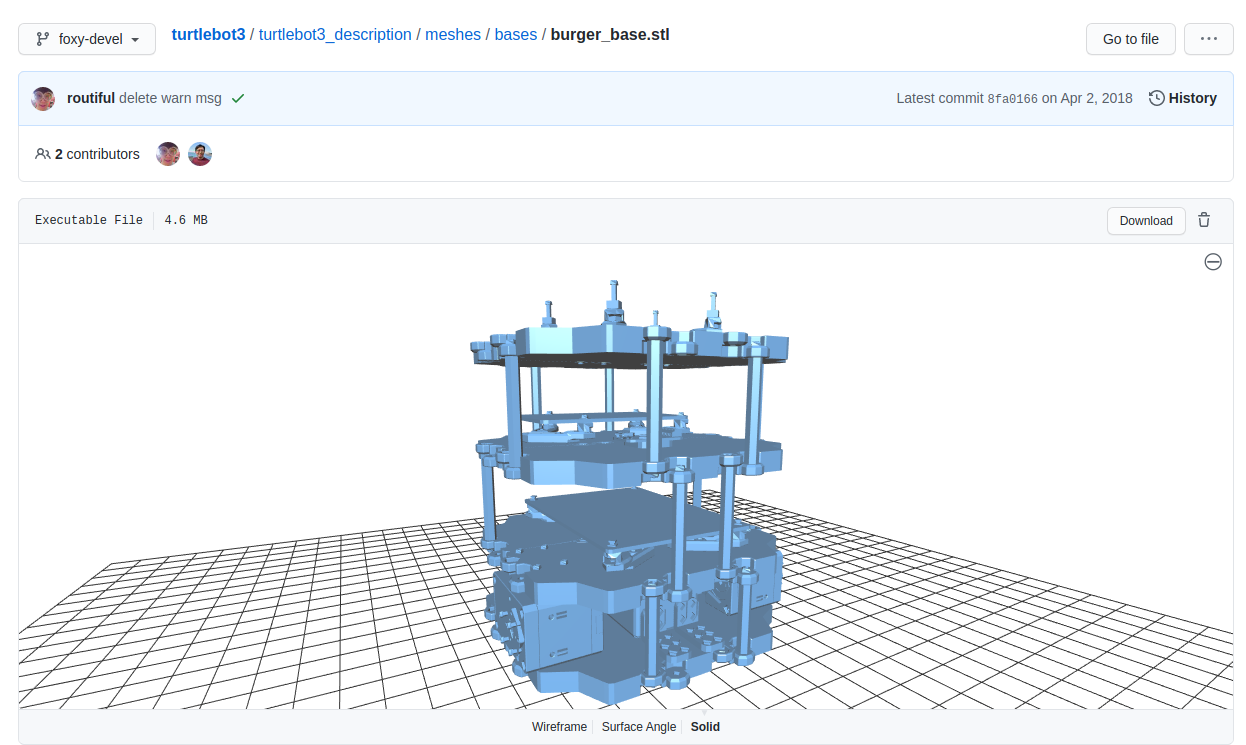Image resolution: width=1246 pixels, height=745 pixels.
Task: Show the 2 contributors list
Action: (87, 154)
